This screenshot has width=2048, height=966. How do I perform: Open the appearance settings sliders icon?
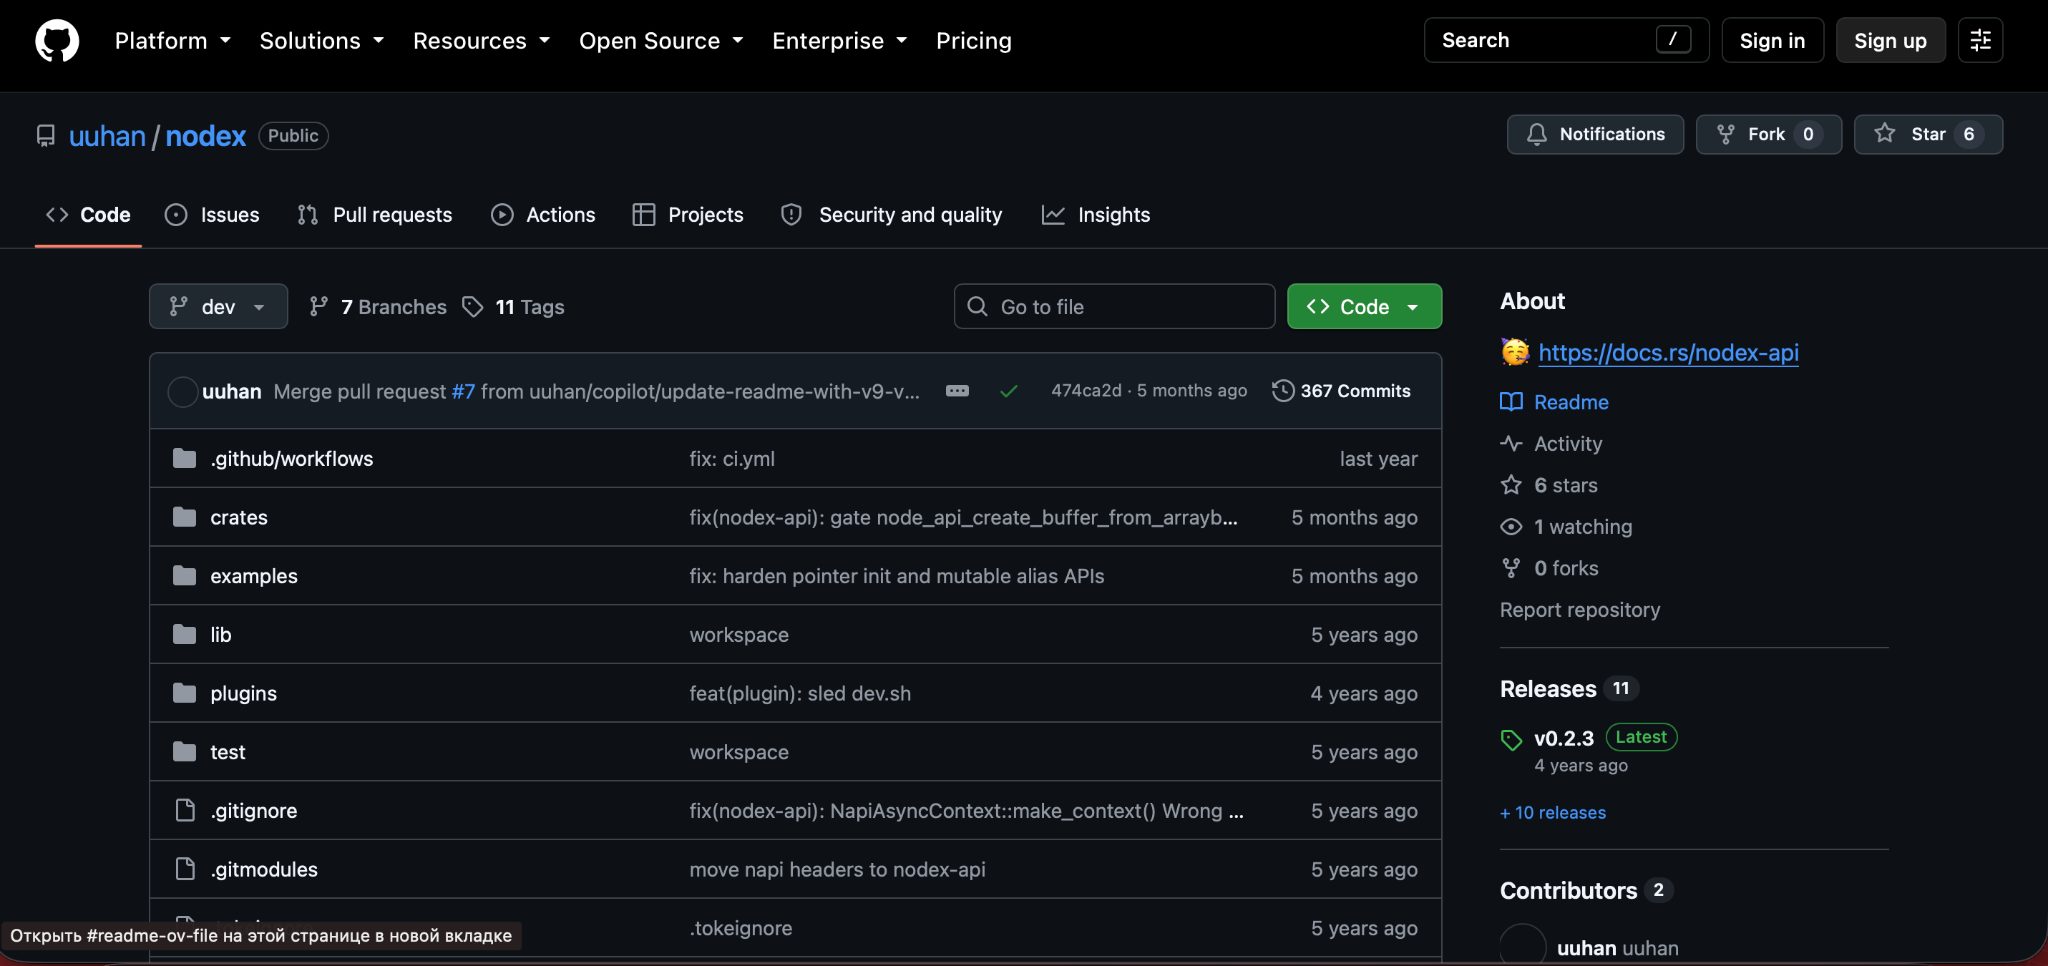pos(1980,40)
